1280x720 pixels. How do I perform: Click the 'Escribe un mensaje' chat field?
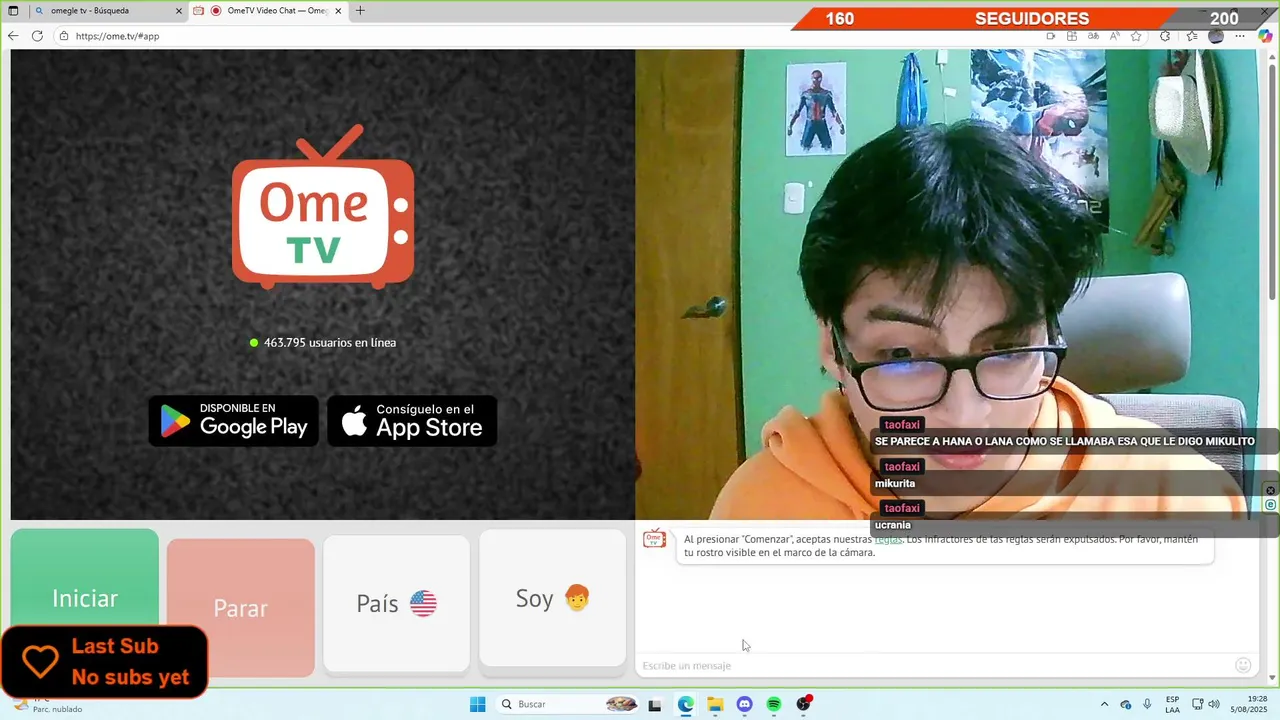coord(935,665)
